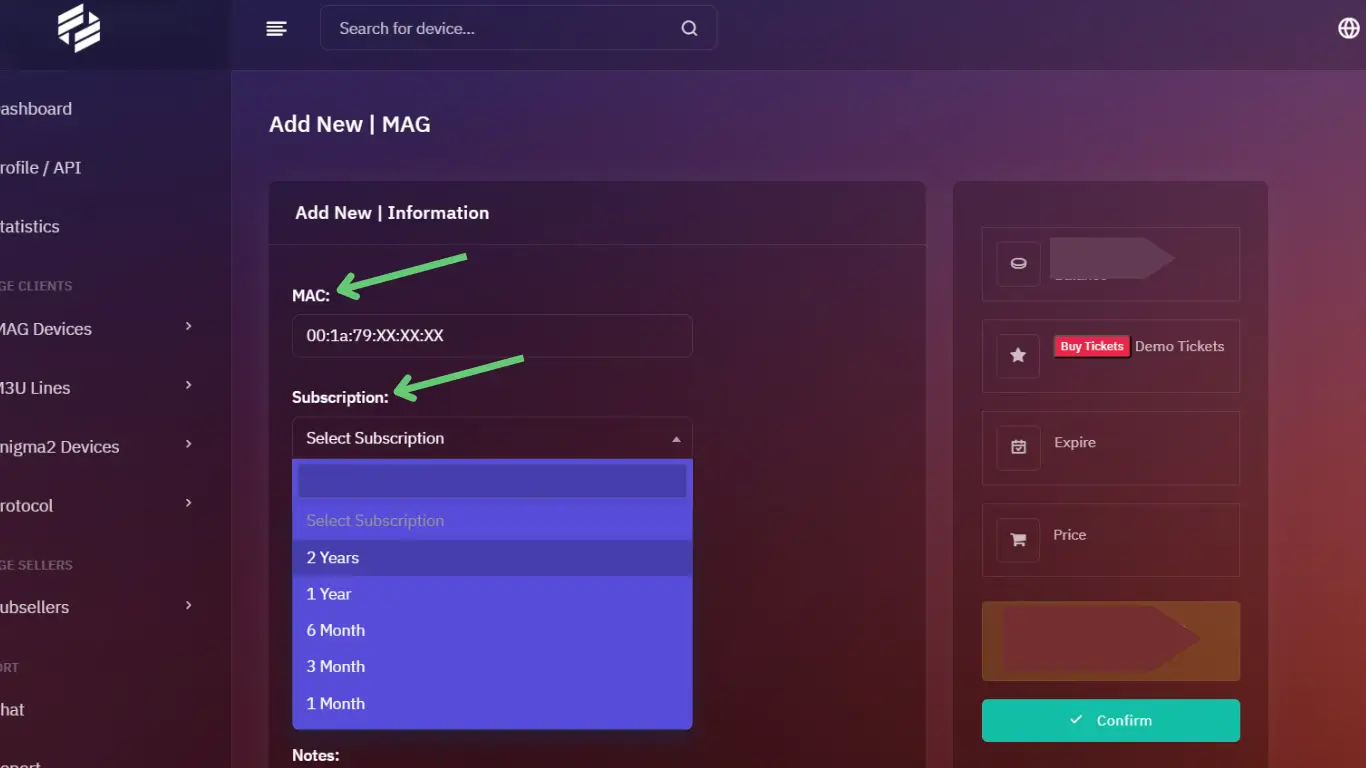Screen dimensions: 1366x768
Task: Select the 6 Month subscription option
Action: (491, 631)
